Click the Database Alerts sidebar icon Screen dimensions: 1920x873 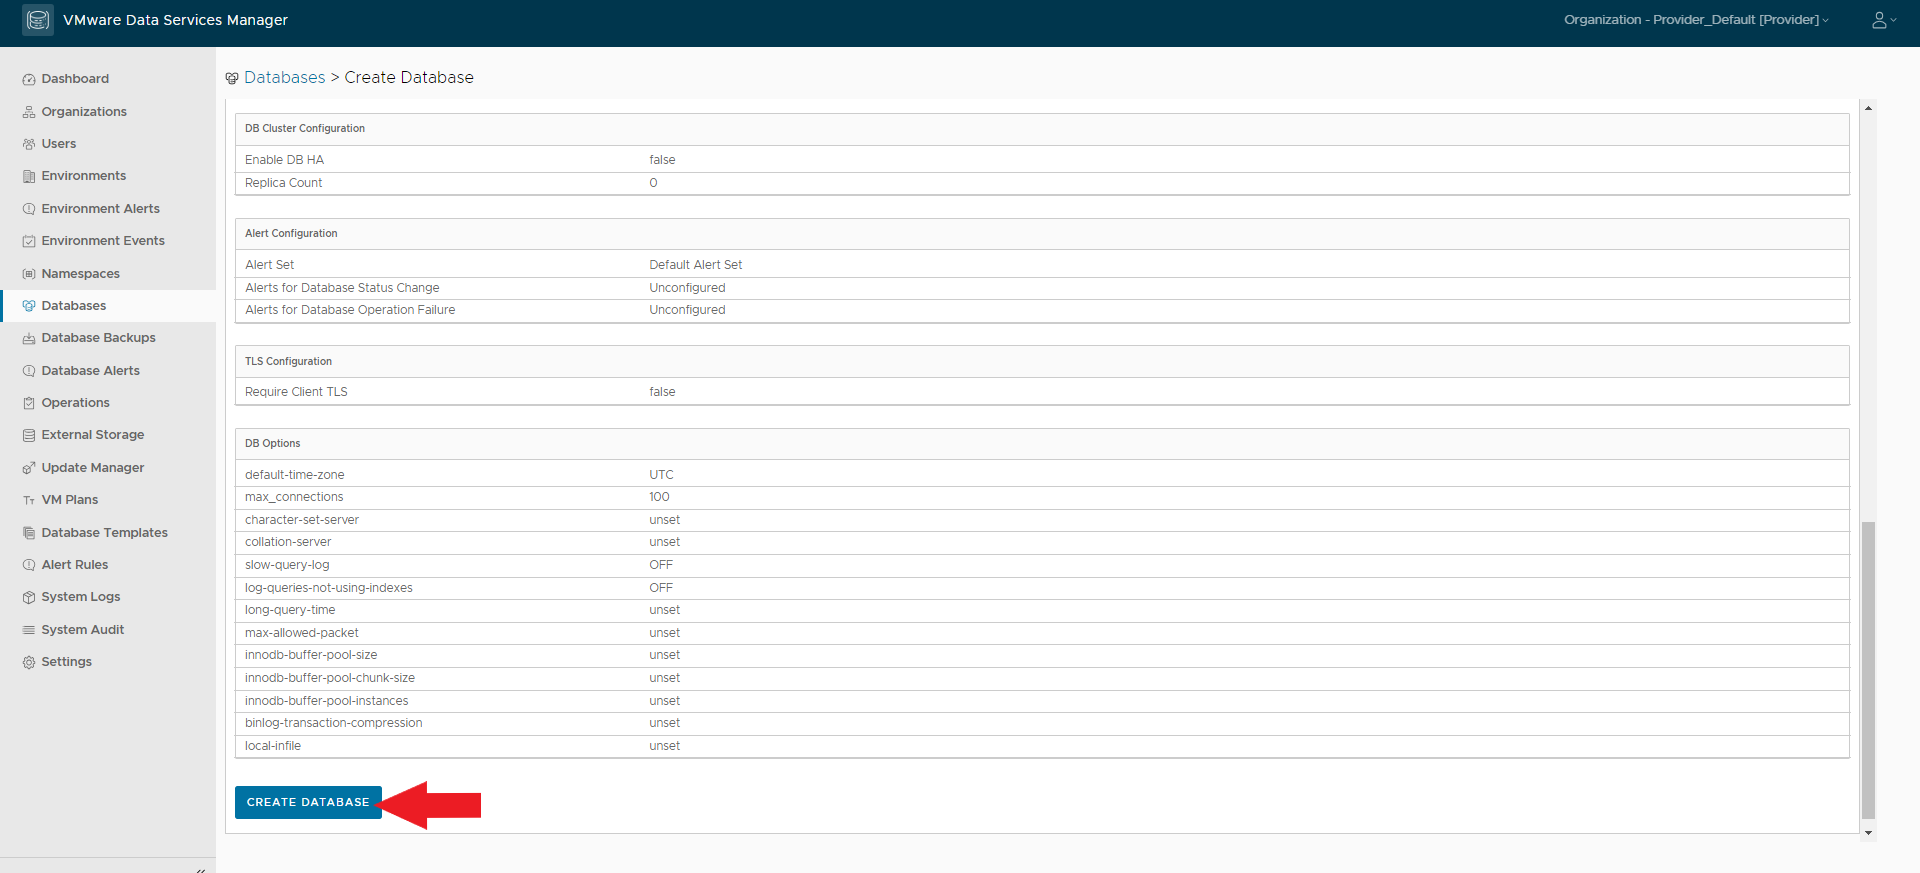click(29, 371)
